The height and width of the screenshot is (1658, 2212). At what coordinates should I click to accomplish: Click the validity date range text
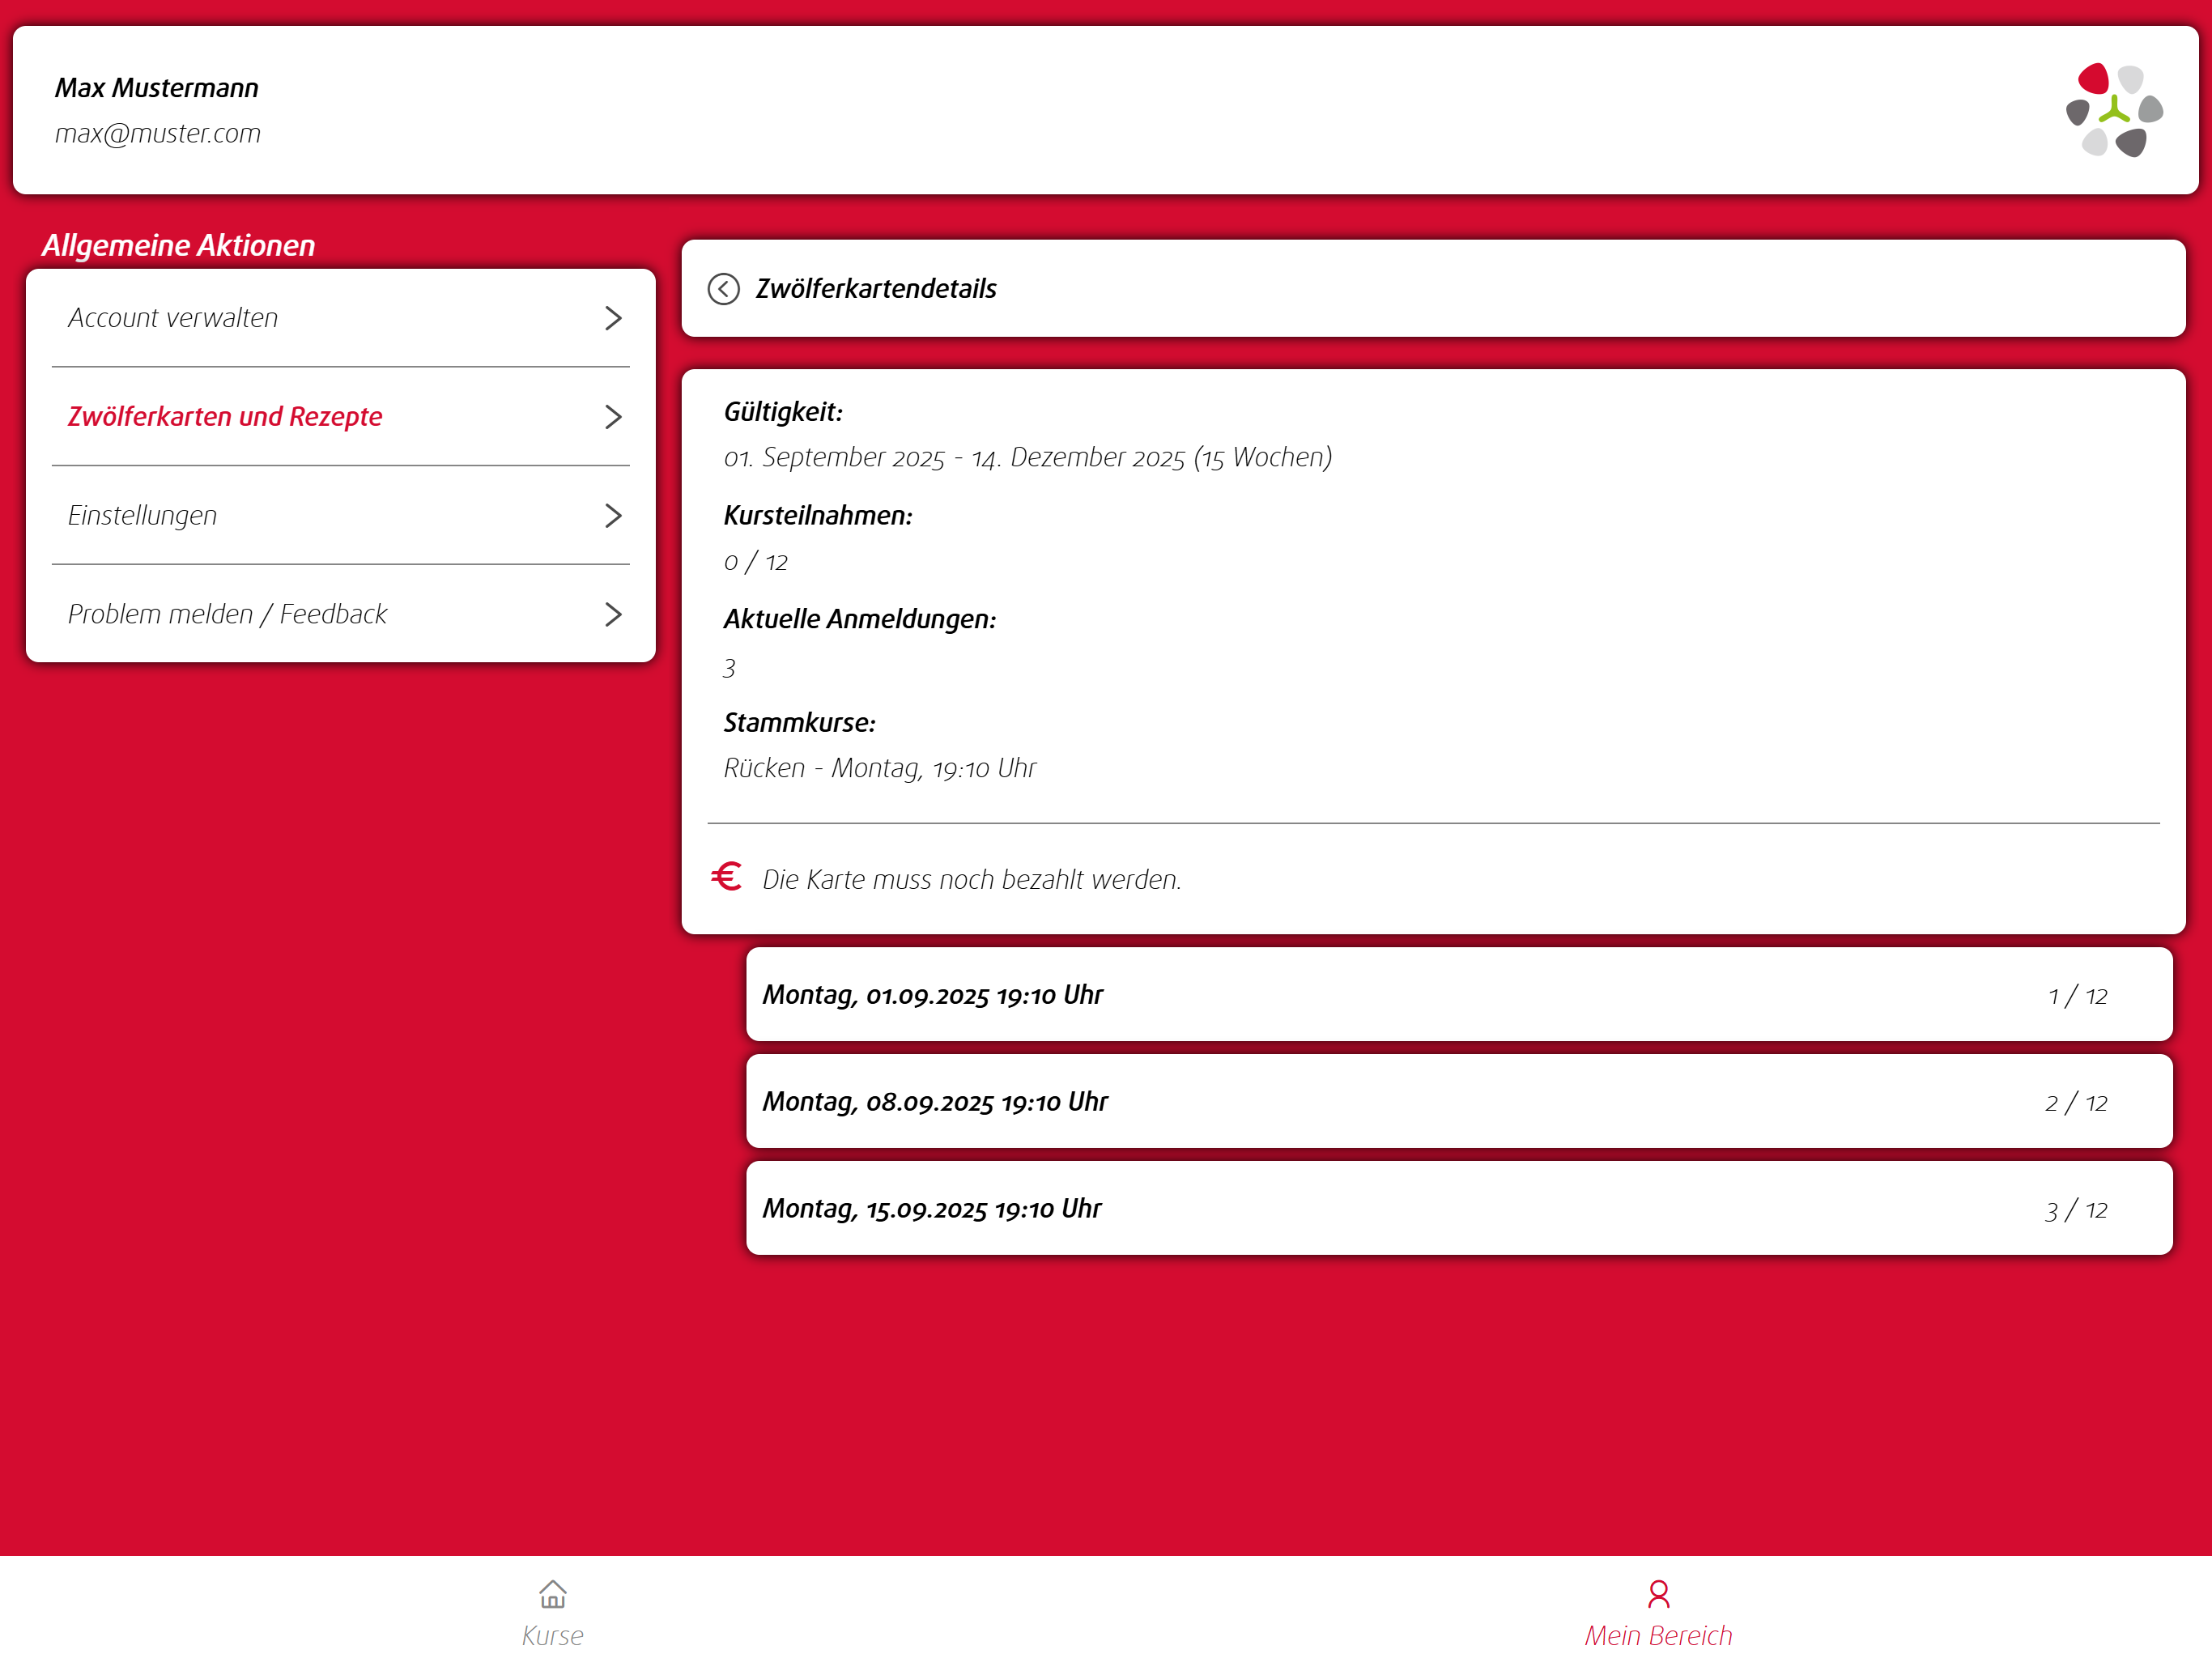[x=1028, y=457]
